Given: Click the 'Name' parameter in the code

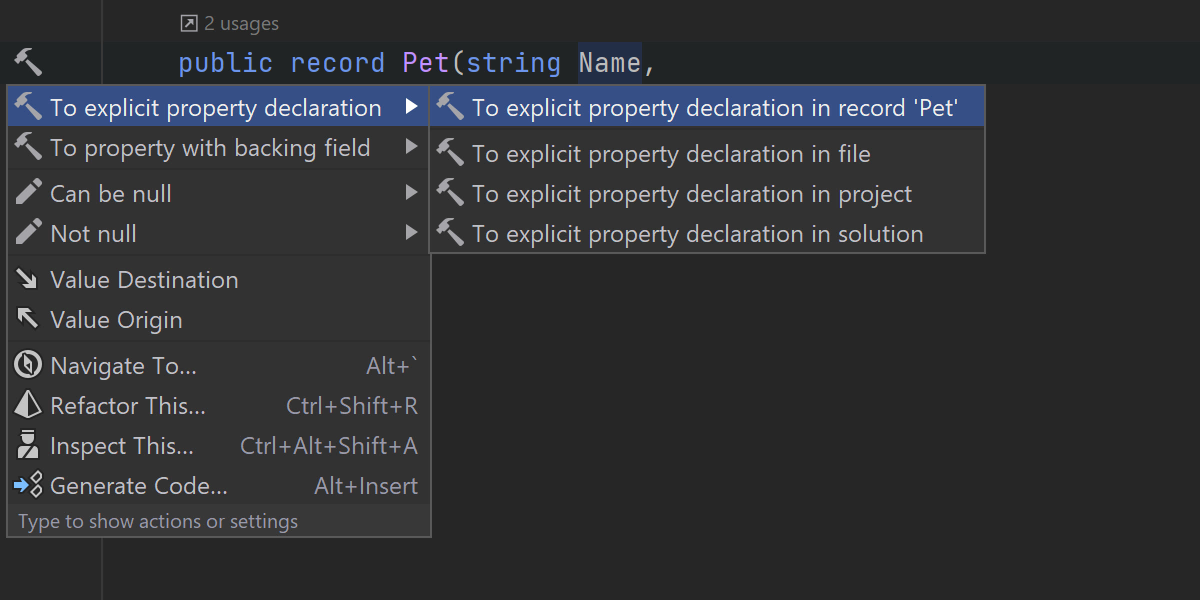Looking at the screenshot, I should 609,63.
